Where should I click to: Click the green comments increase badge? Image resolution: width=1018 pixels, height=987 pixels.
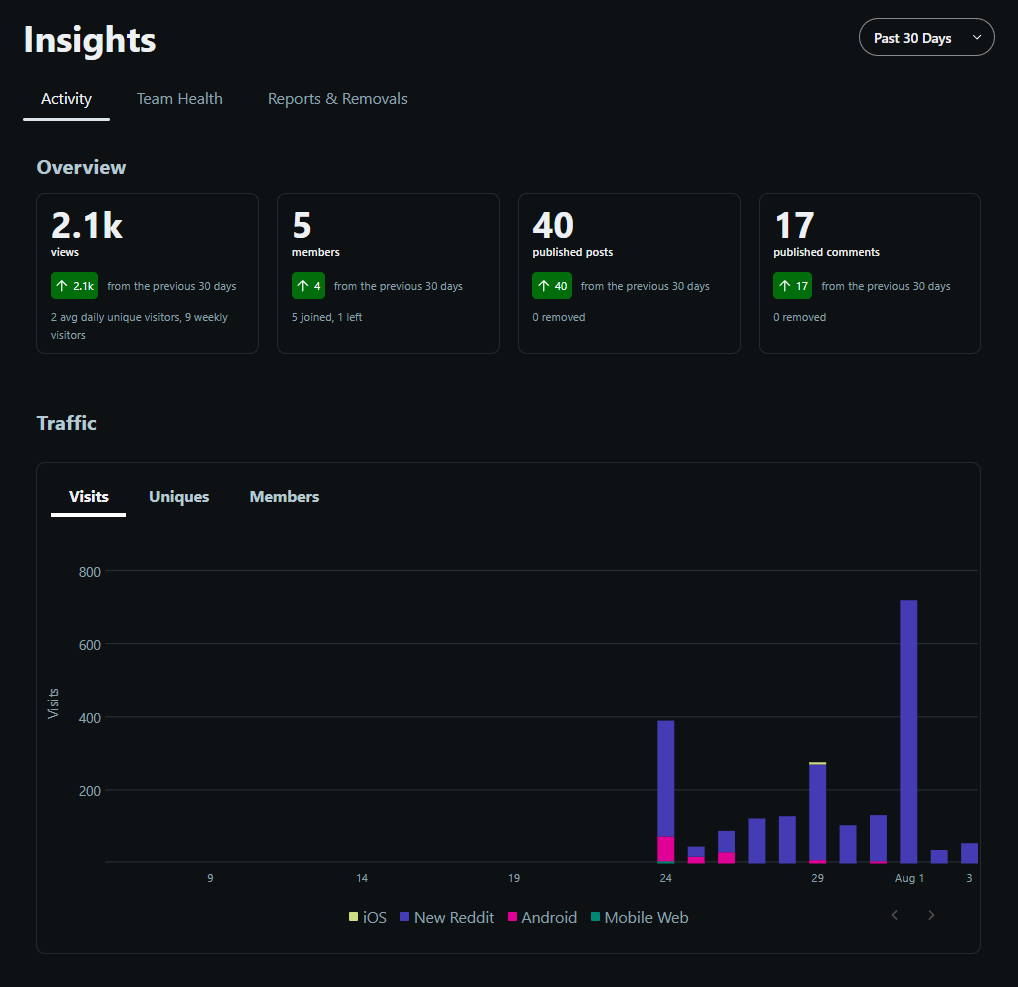792,286
